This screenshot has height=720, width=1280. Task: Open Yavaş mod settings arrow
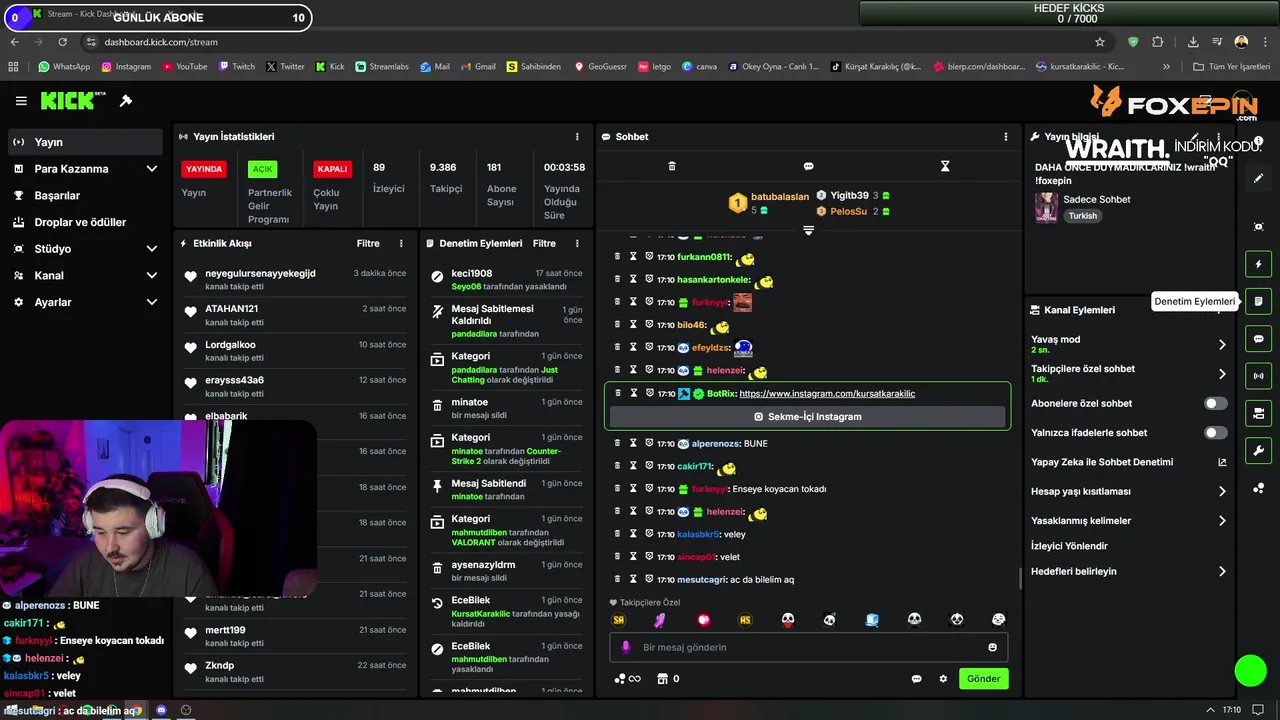pyautogui.click(x=1222, y=345)
